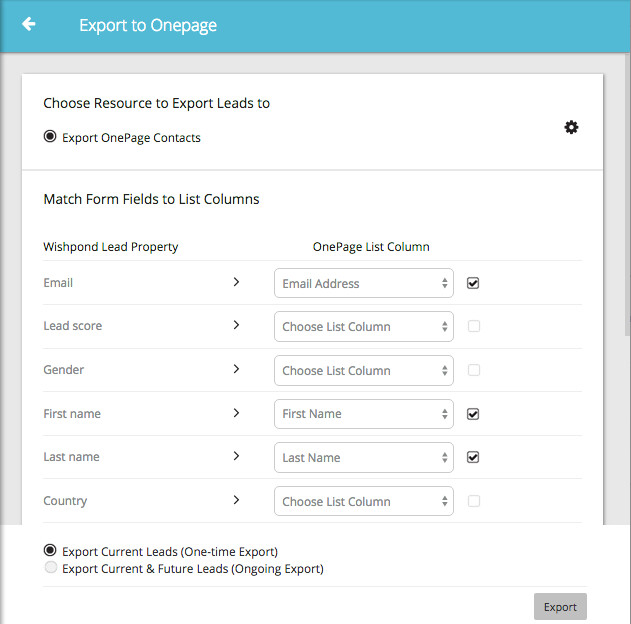
Task: Click the Wishpond Lead Property header
Action: click(111, 247)
